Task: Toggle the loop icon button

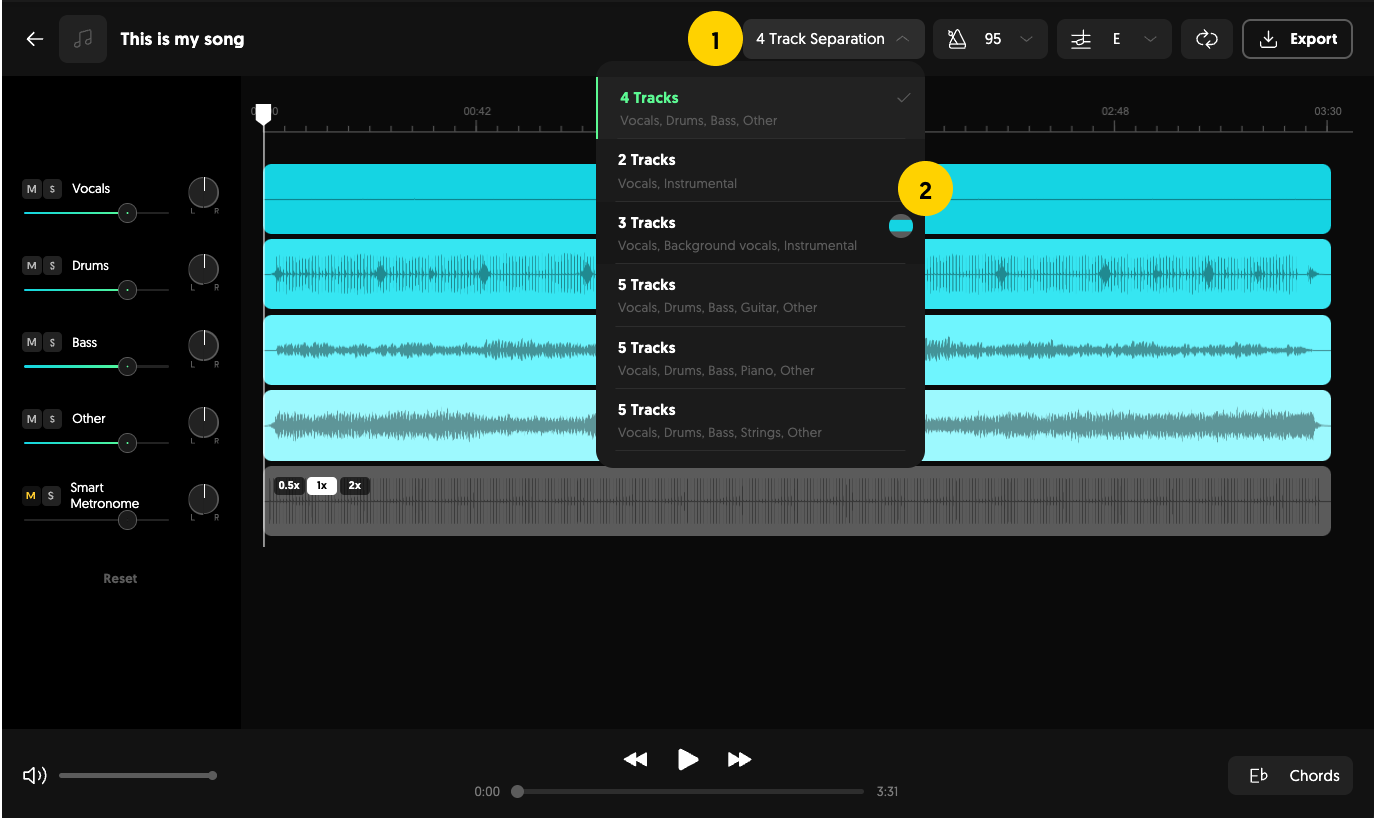Action: coord(1207,39)
